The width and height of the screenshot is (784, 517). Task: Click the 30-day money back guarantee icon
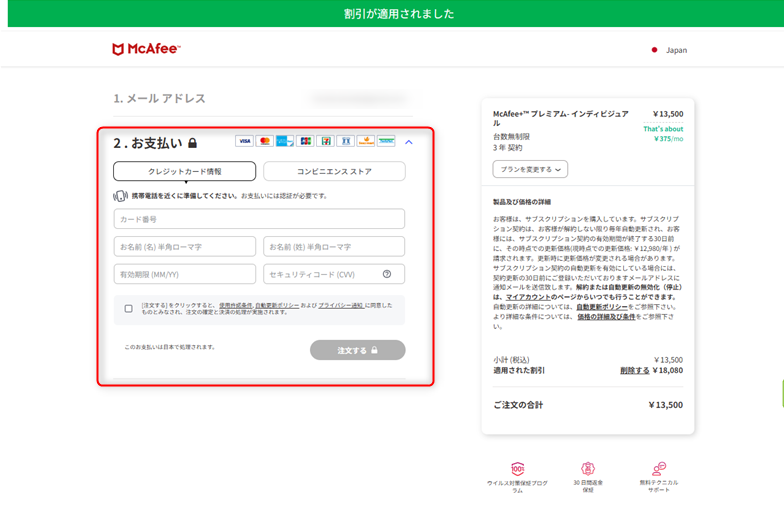click(588, 469)
